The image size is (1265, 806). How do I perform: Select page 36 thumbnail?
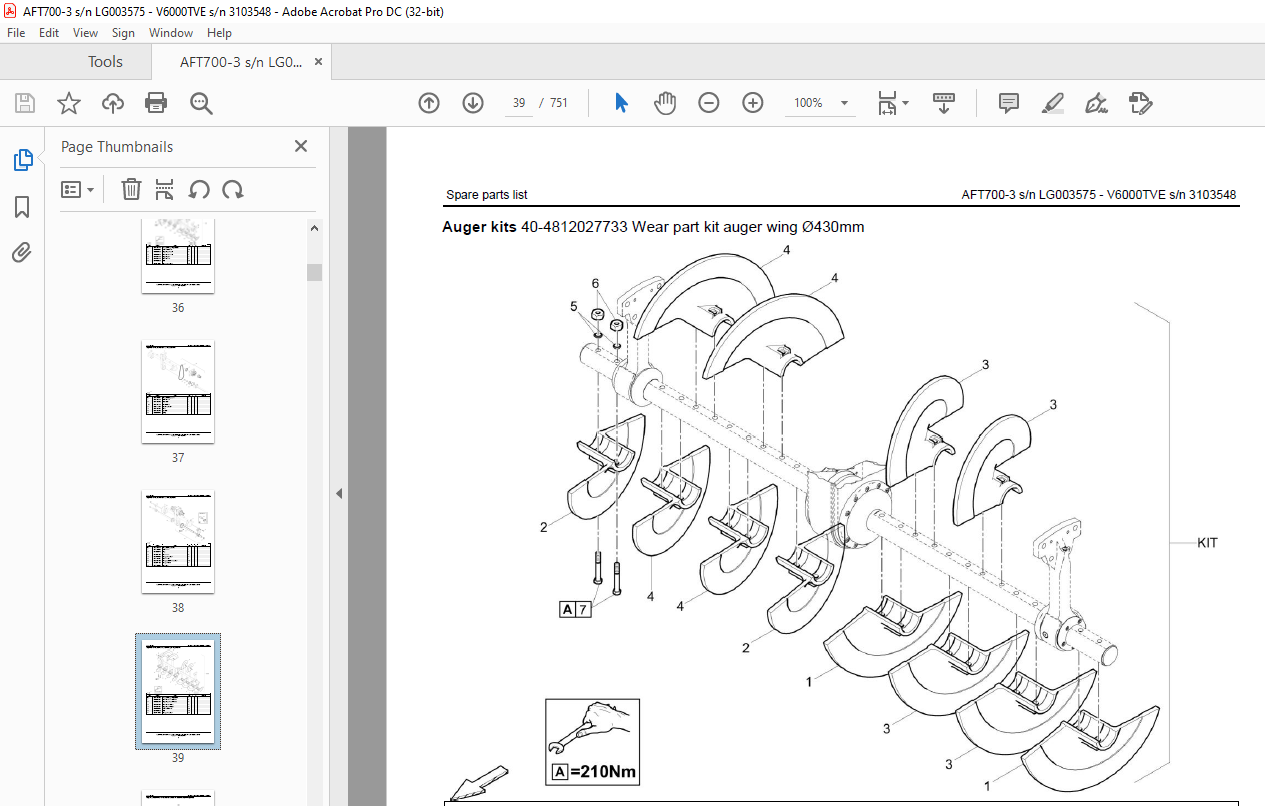[x=178, y=256]
